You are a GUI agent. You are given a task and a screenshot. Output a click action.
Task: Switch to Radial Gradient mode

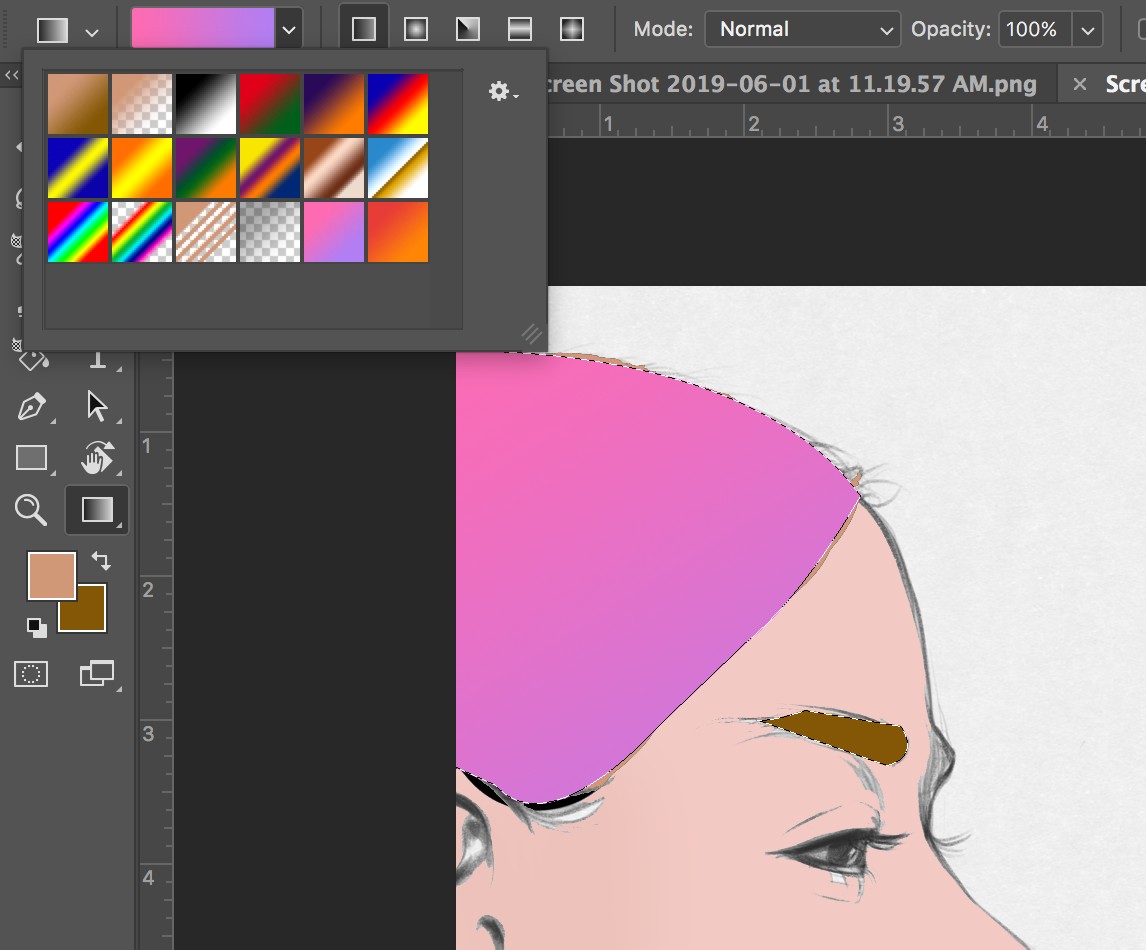click(414, 29)
